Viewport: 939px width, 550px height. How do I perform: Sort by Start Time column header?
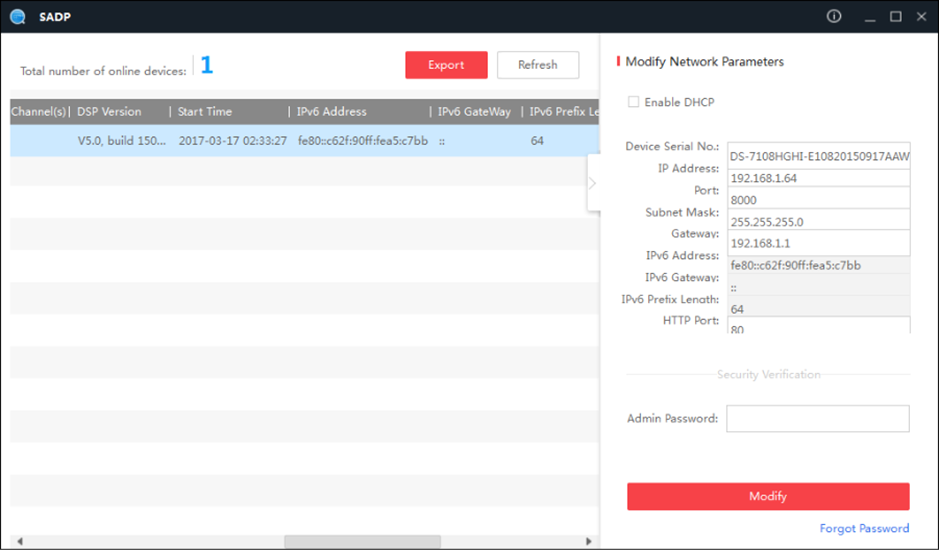click(205, 112)
